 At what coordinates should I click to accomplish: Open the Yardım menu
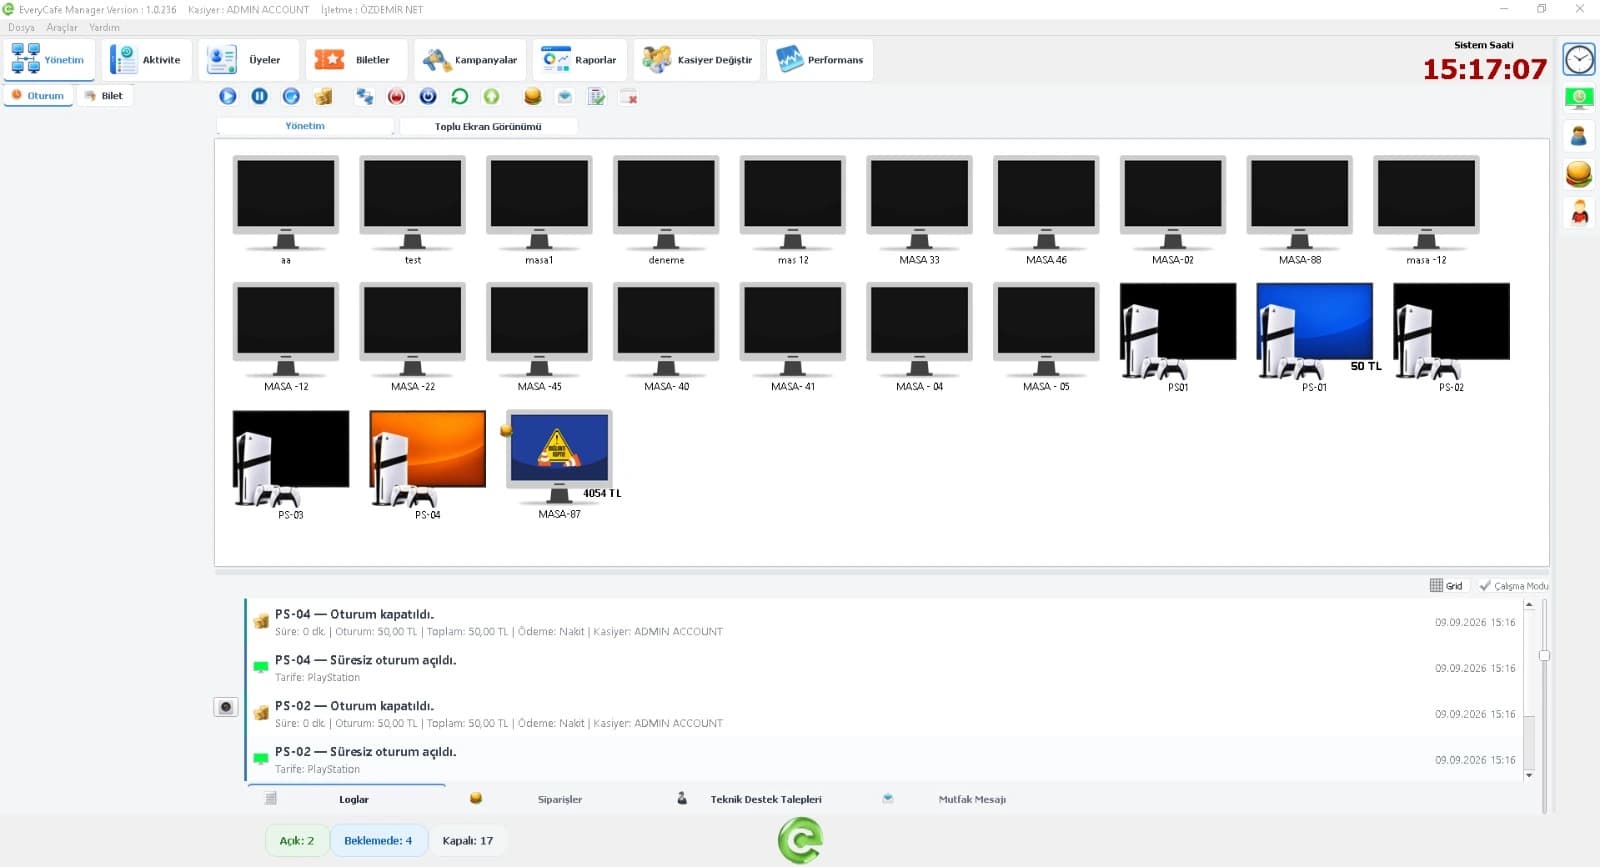coord(105,27)
